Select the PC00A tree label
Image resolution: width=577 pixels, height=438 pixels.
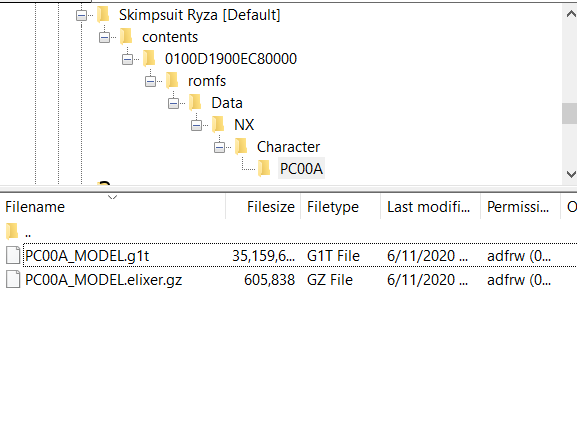301,169
